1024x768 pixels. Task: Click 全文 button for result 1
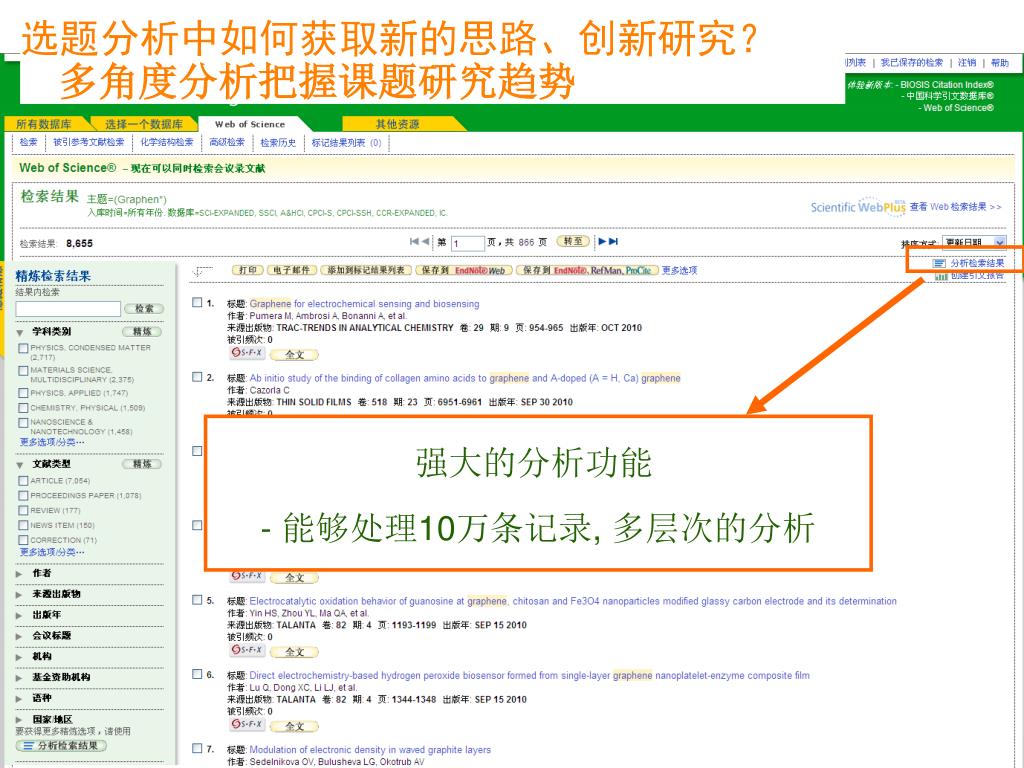tap(295, 355)
